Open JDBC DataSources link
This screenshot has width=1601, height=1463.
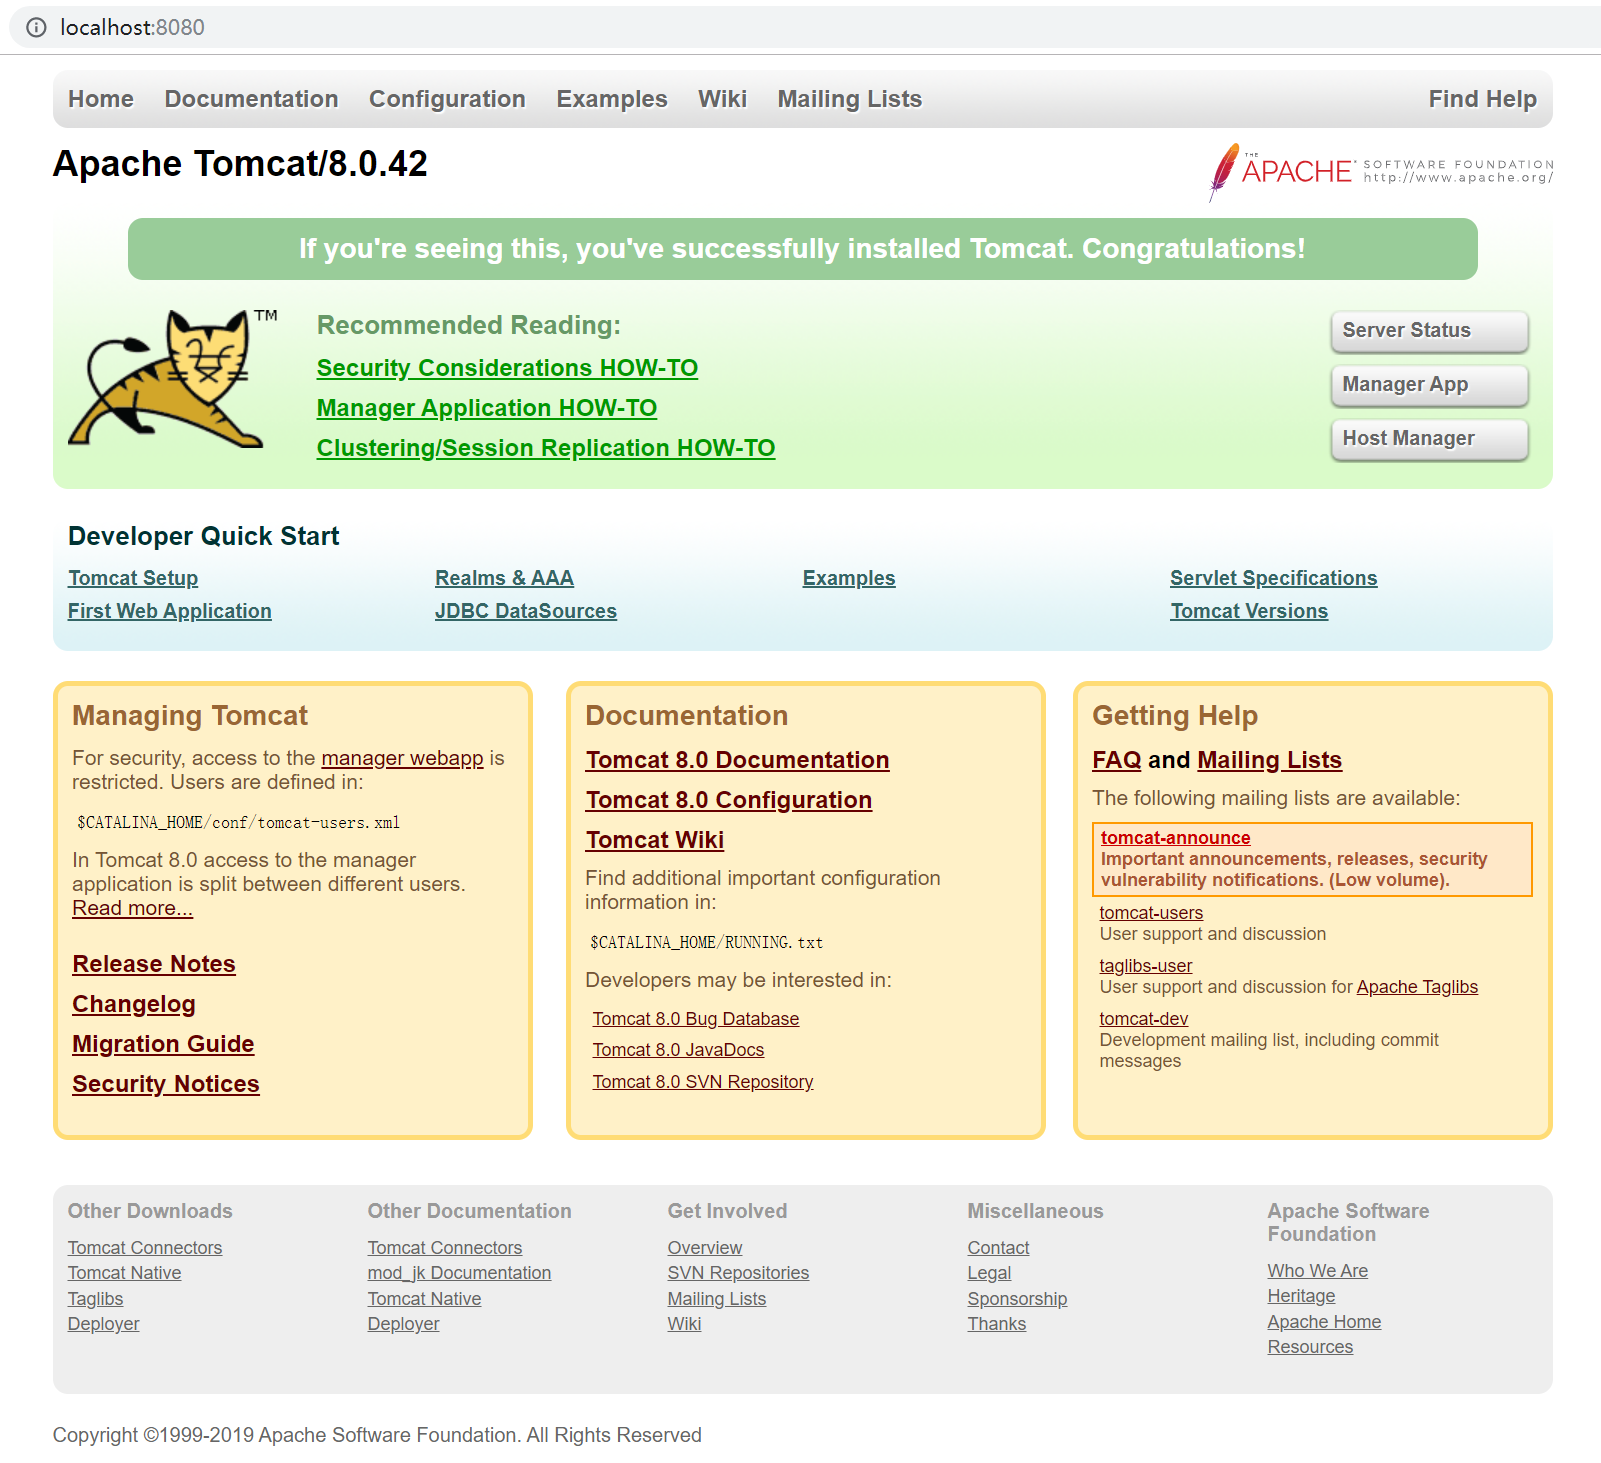tap(526, 611)
